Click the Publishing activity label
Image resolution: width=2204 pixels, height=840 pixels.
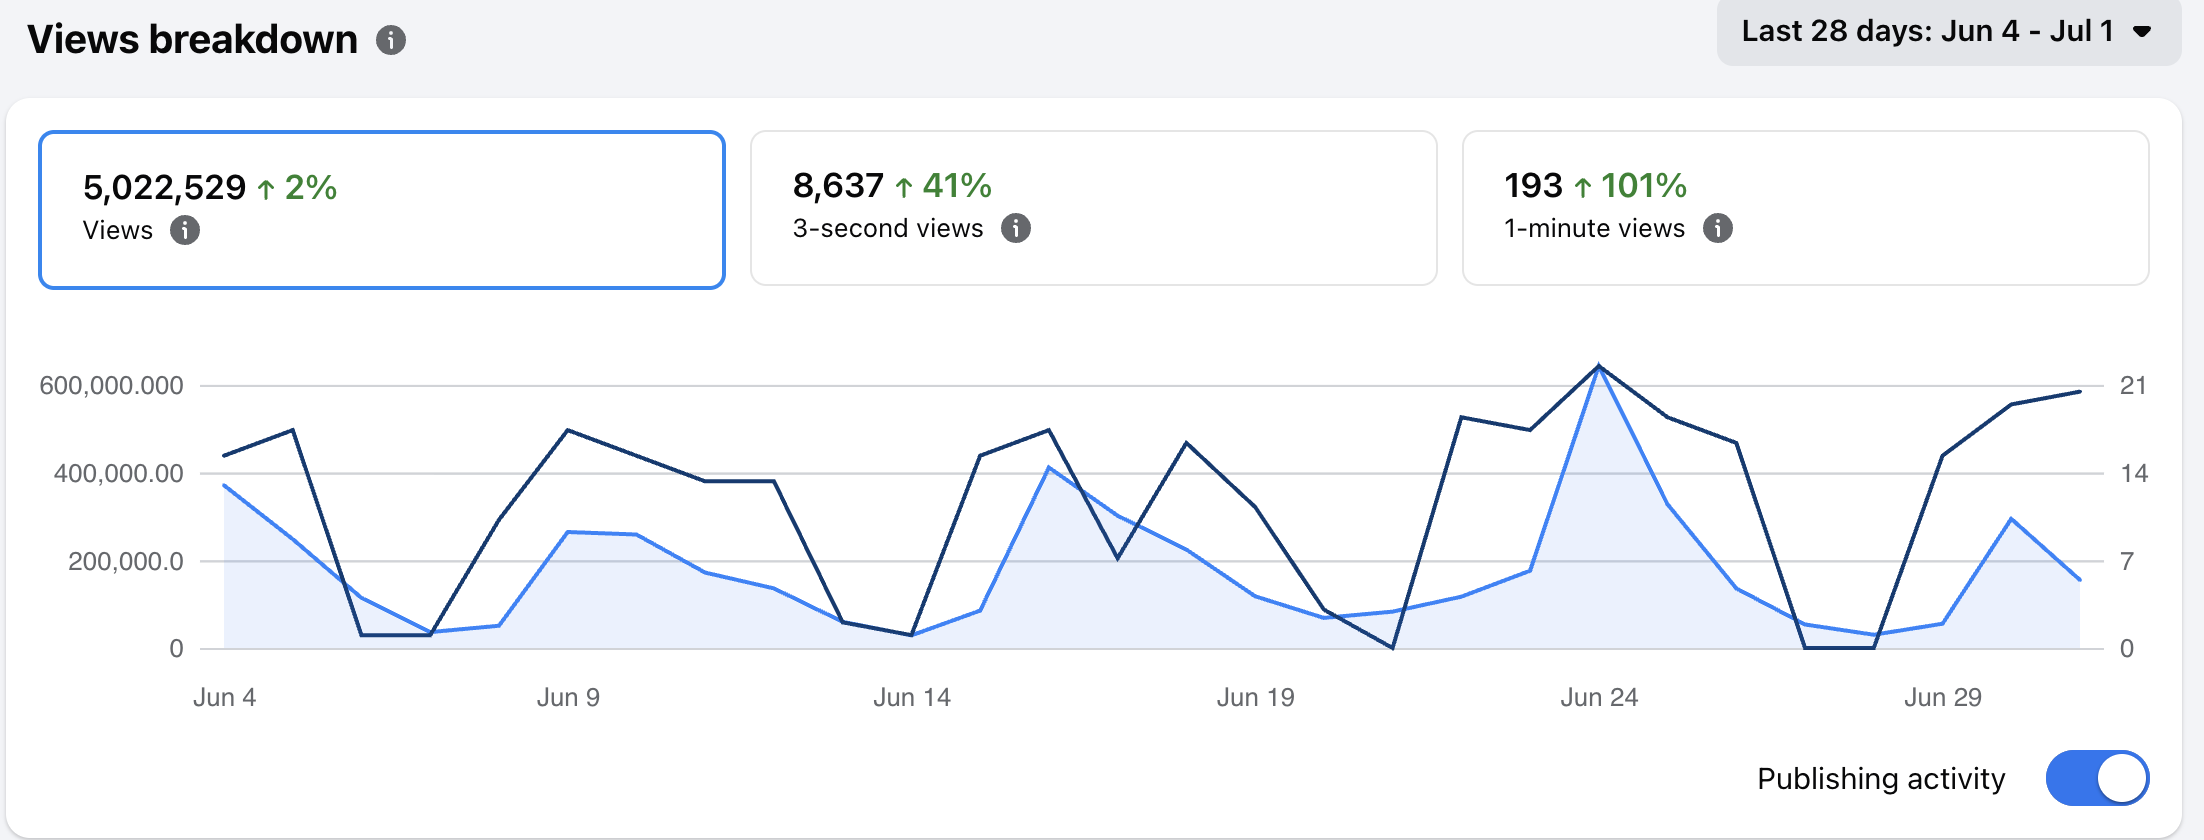tap(1881, 778)
